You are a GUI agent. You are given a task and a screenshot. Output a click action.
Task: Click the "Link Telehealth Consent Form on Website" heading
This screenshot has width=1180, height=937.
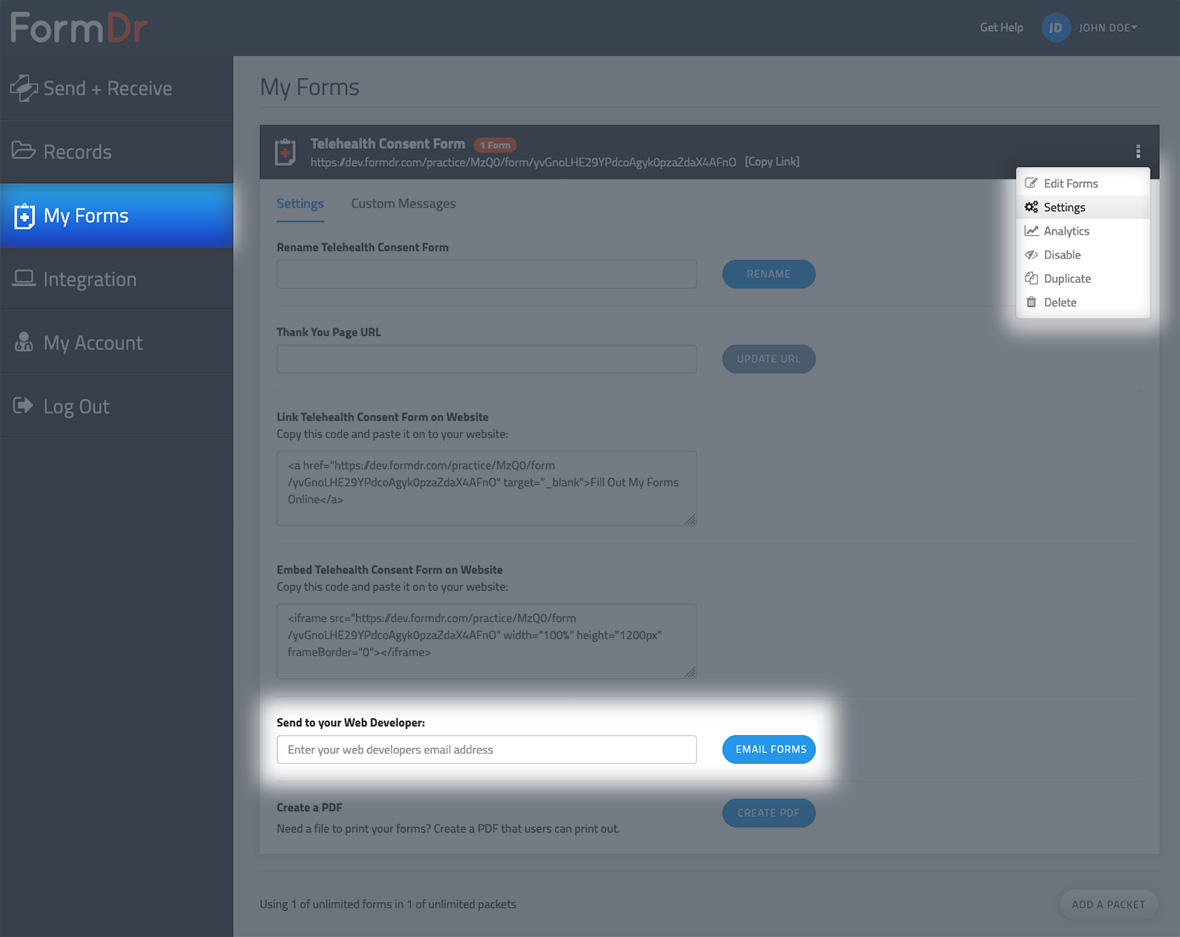pos(382,417)
